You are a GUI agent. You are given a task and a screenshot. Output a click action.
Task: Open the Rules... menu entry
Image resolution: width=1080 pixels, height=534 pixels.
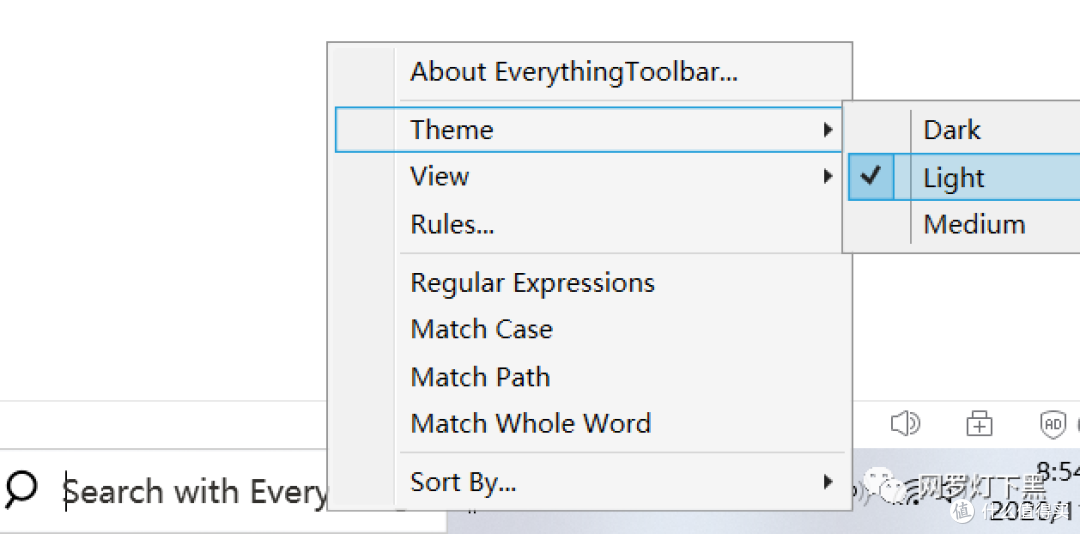452,224
